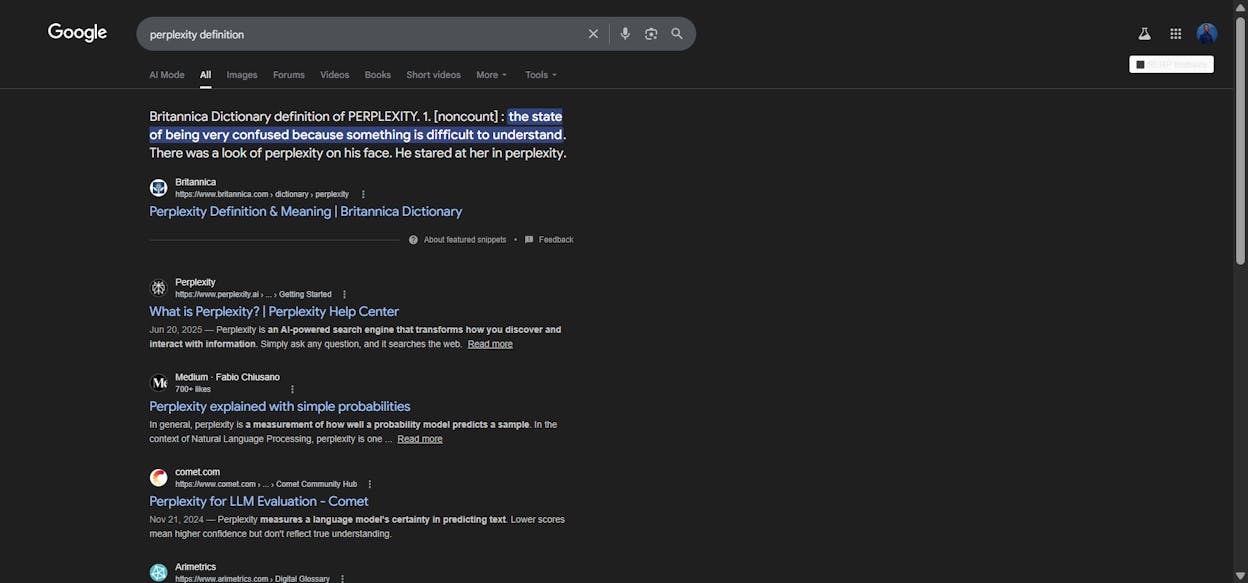Click the Medium · Fabio Chiusano source name
This screenshot has height=583, width=1248.
click(227, 377)
